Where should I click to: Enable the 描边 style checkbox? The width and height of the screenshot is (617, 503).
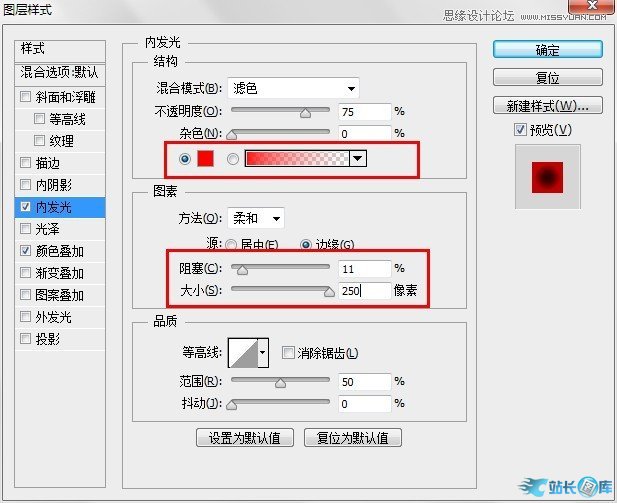click(25, 163)
